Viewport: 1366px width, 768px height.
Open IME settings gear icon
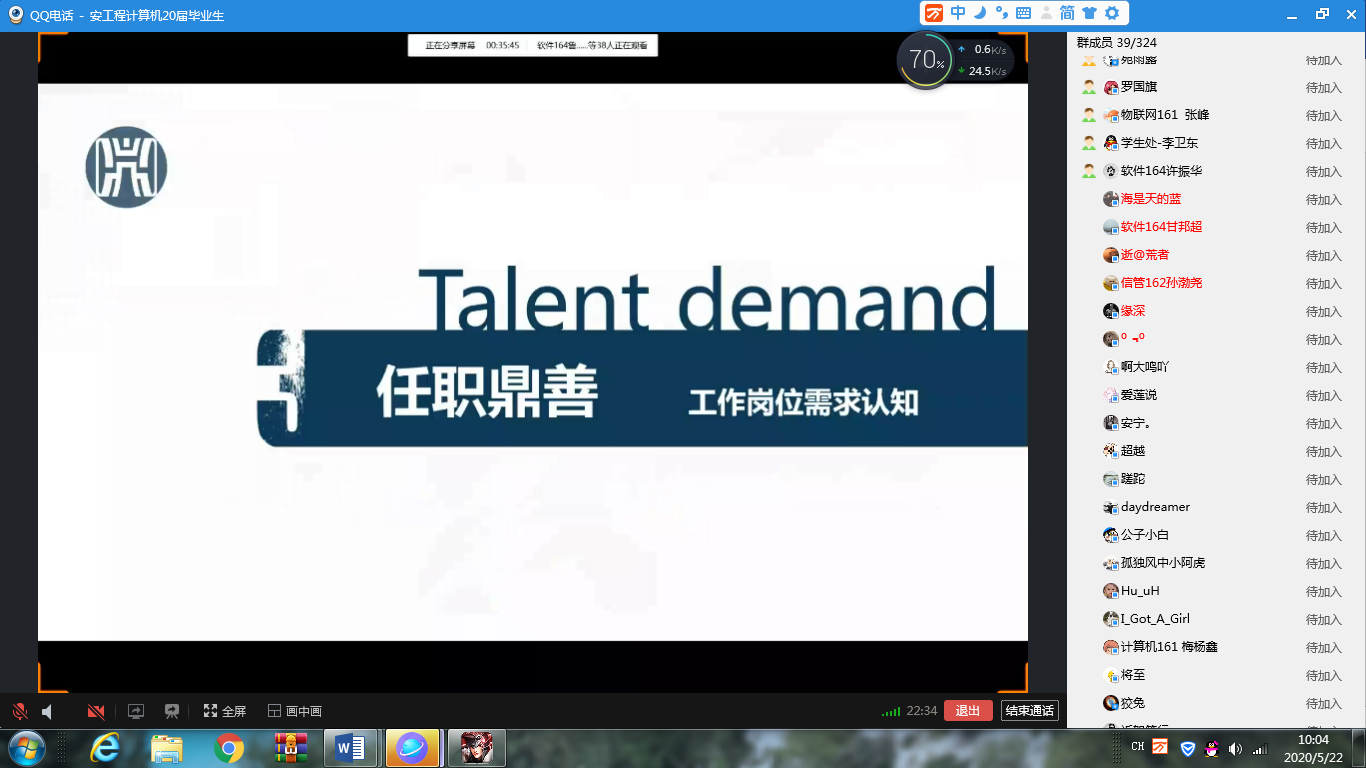click(1111, 13)
